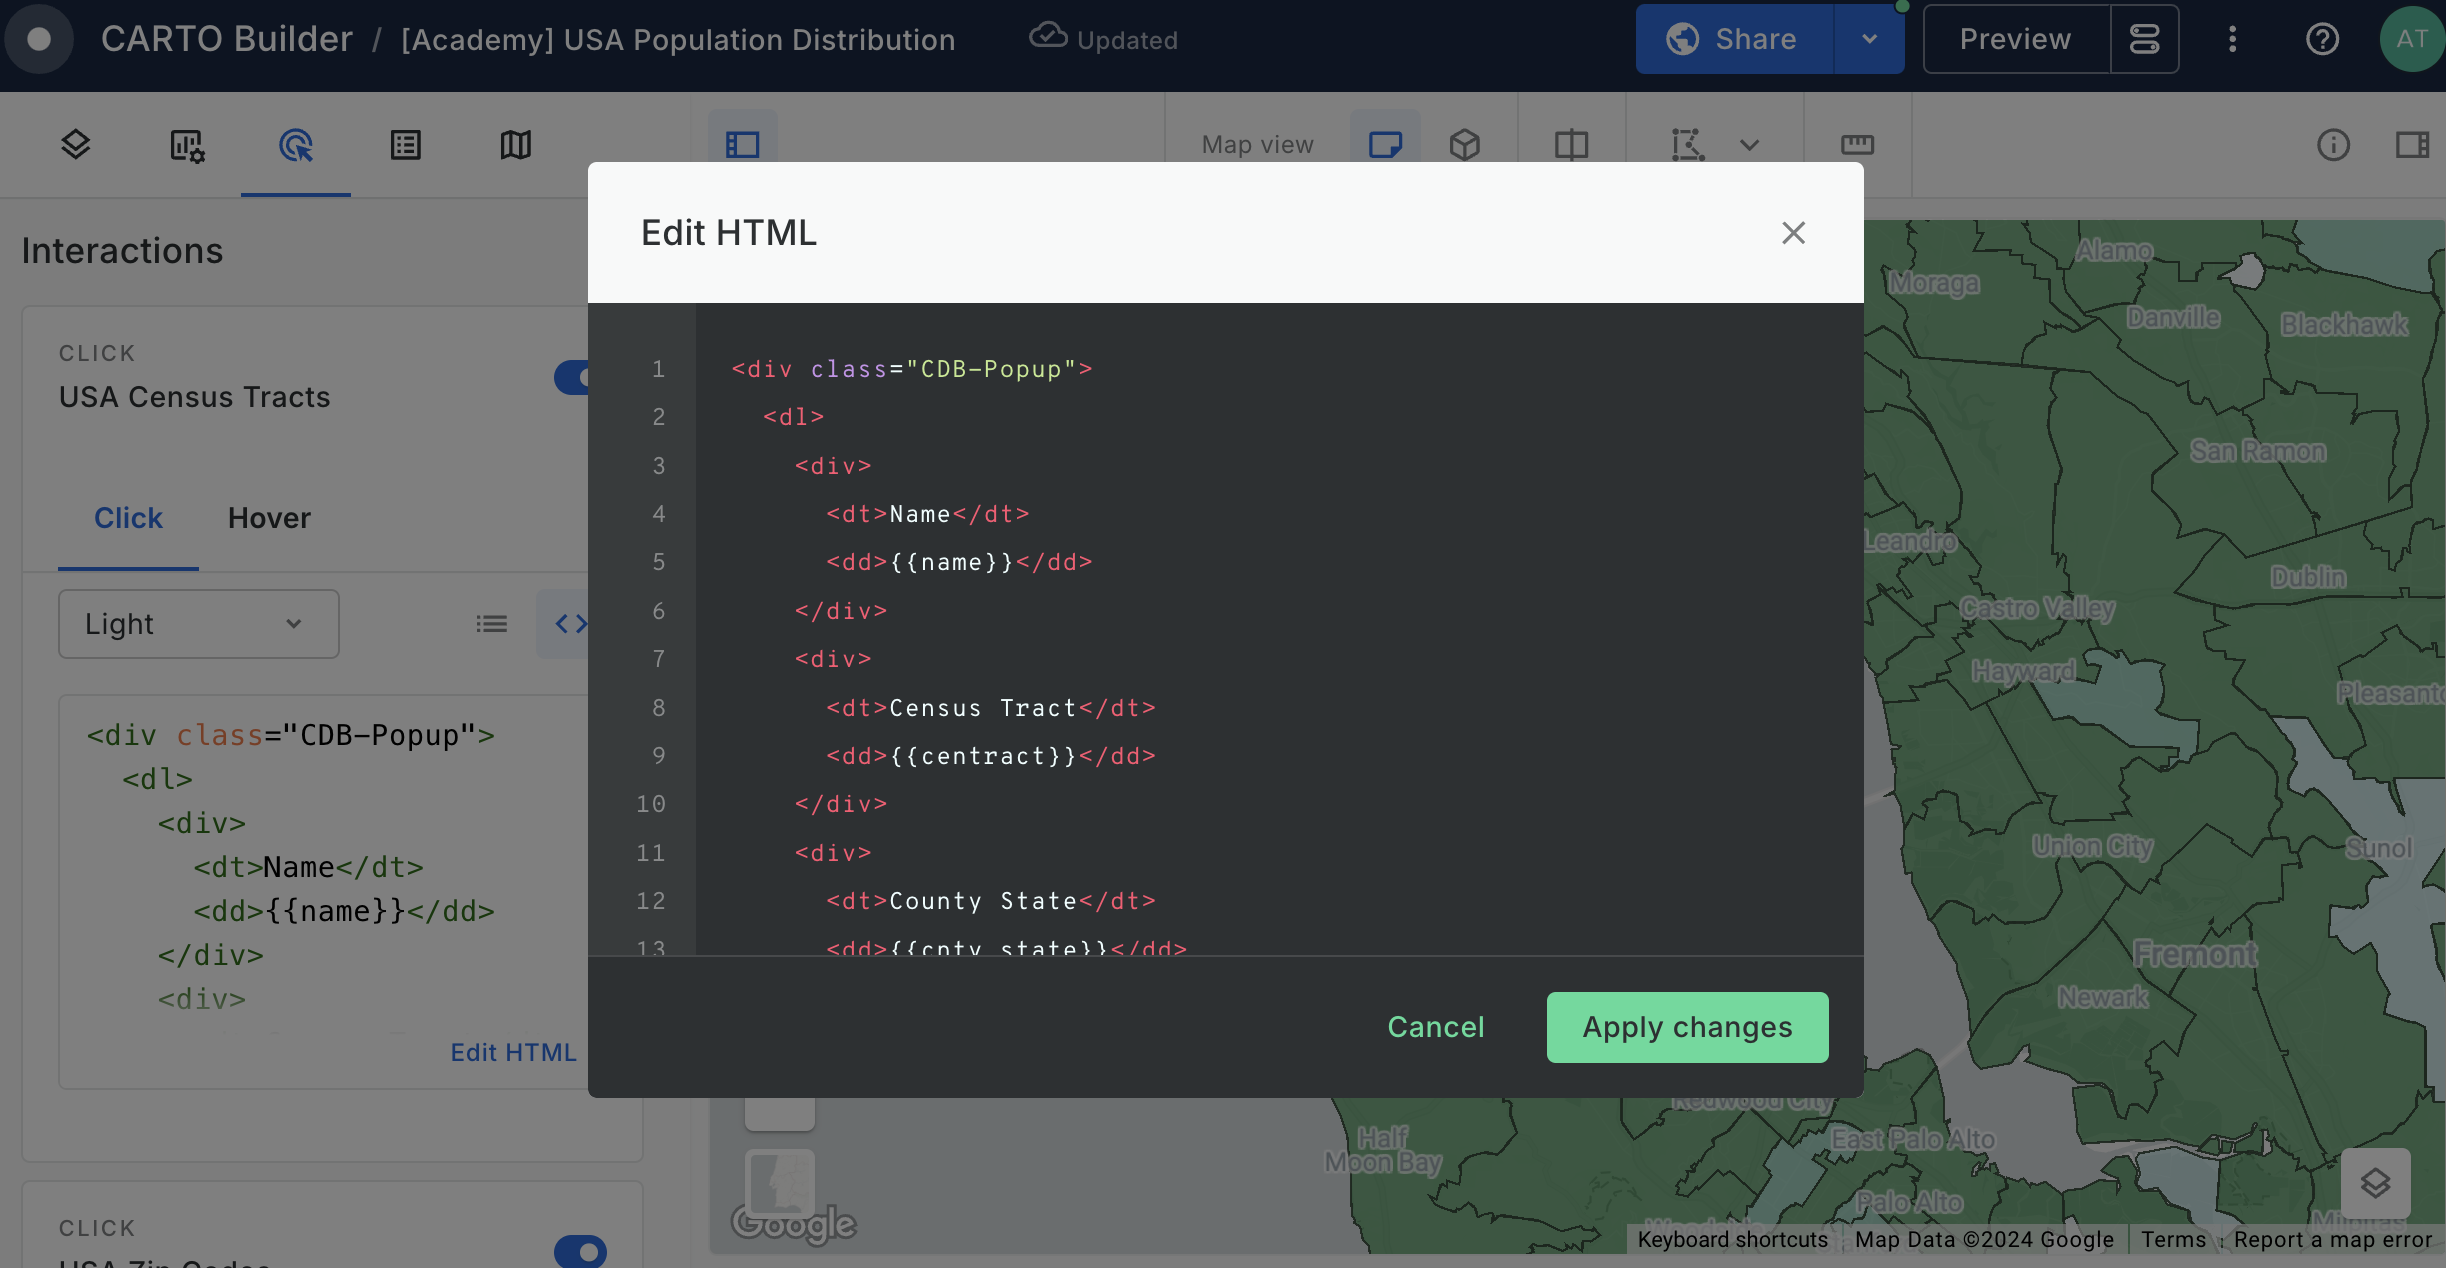Open the help question mark icon

(2322, 40)
